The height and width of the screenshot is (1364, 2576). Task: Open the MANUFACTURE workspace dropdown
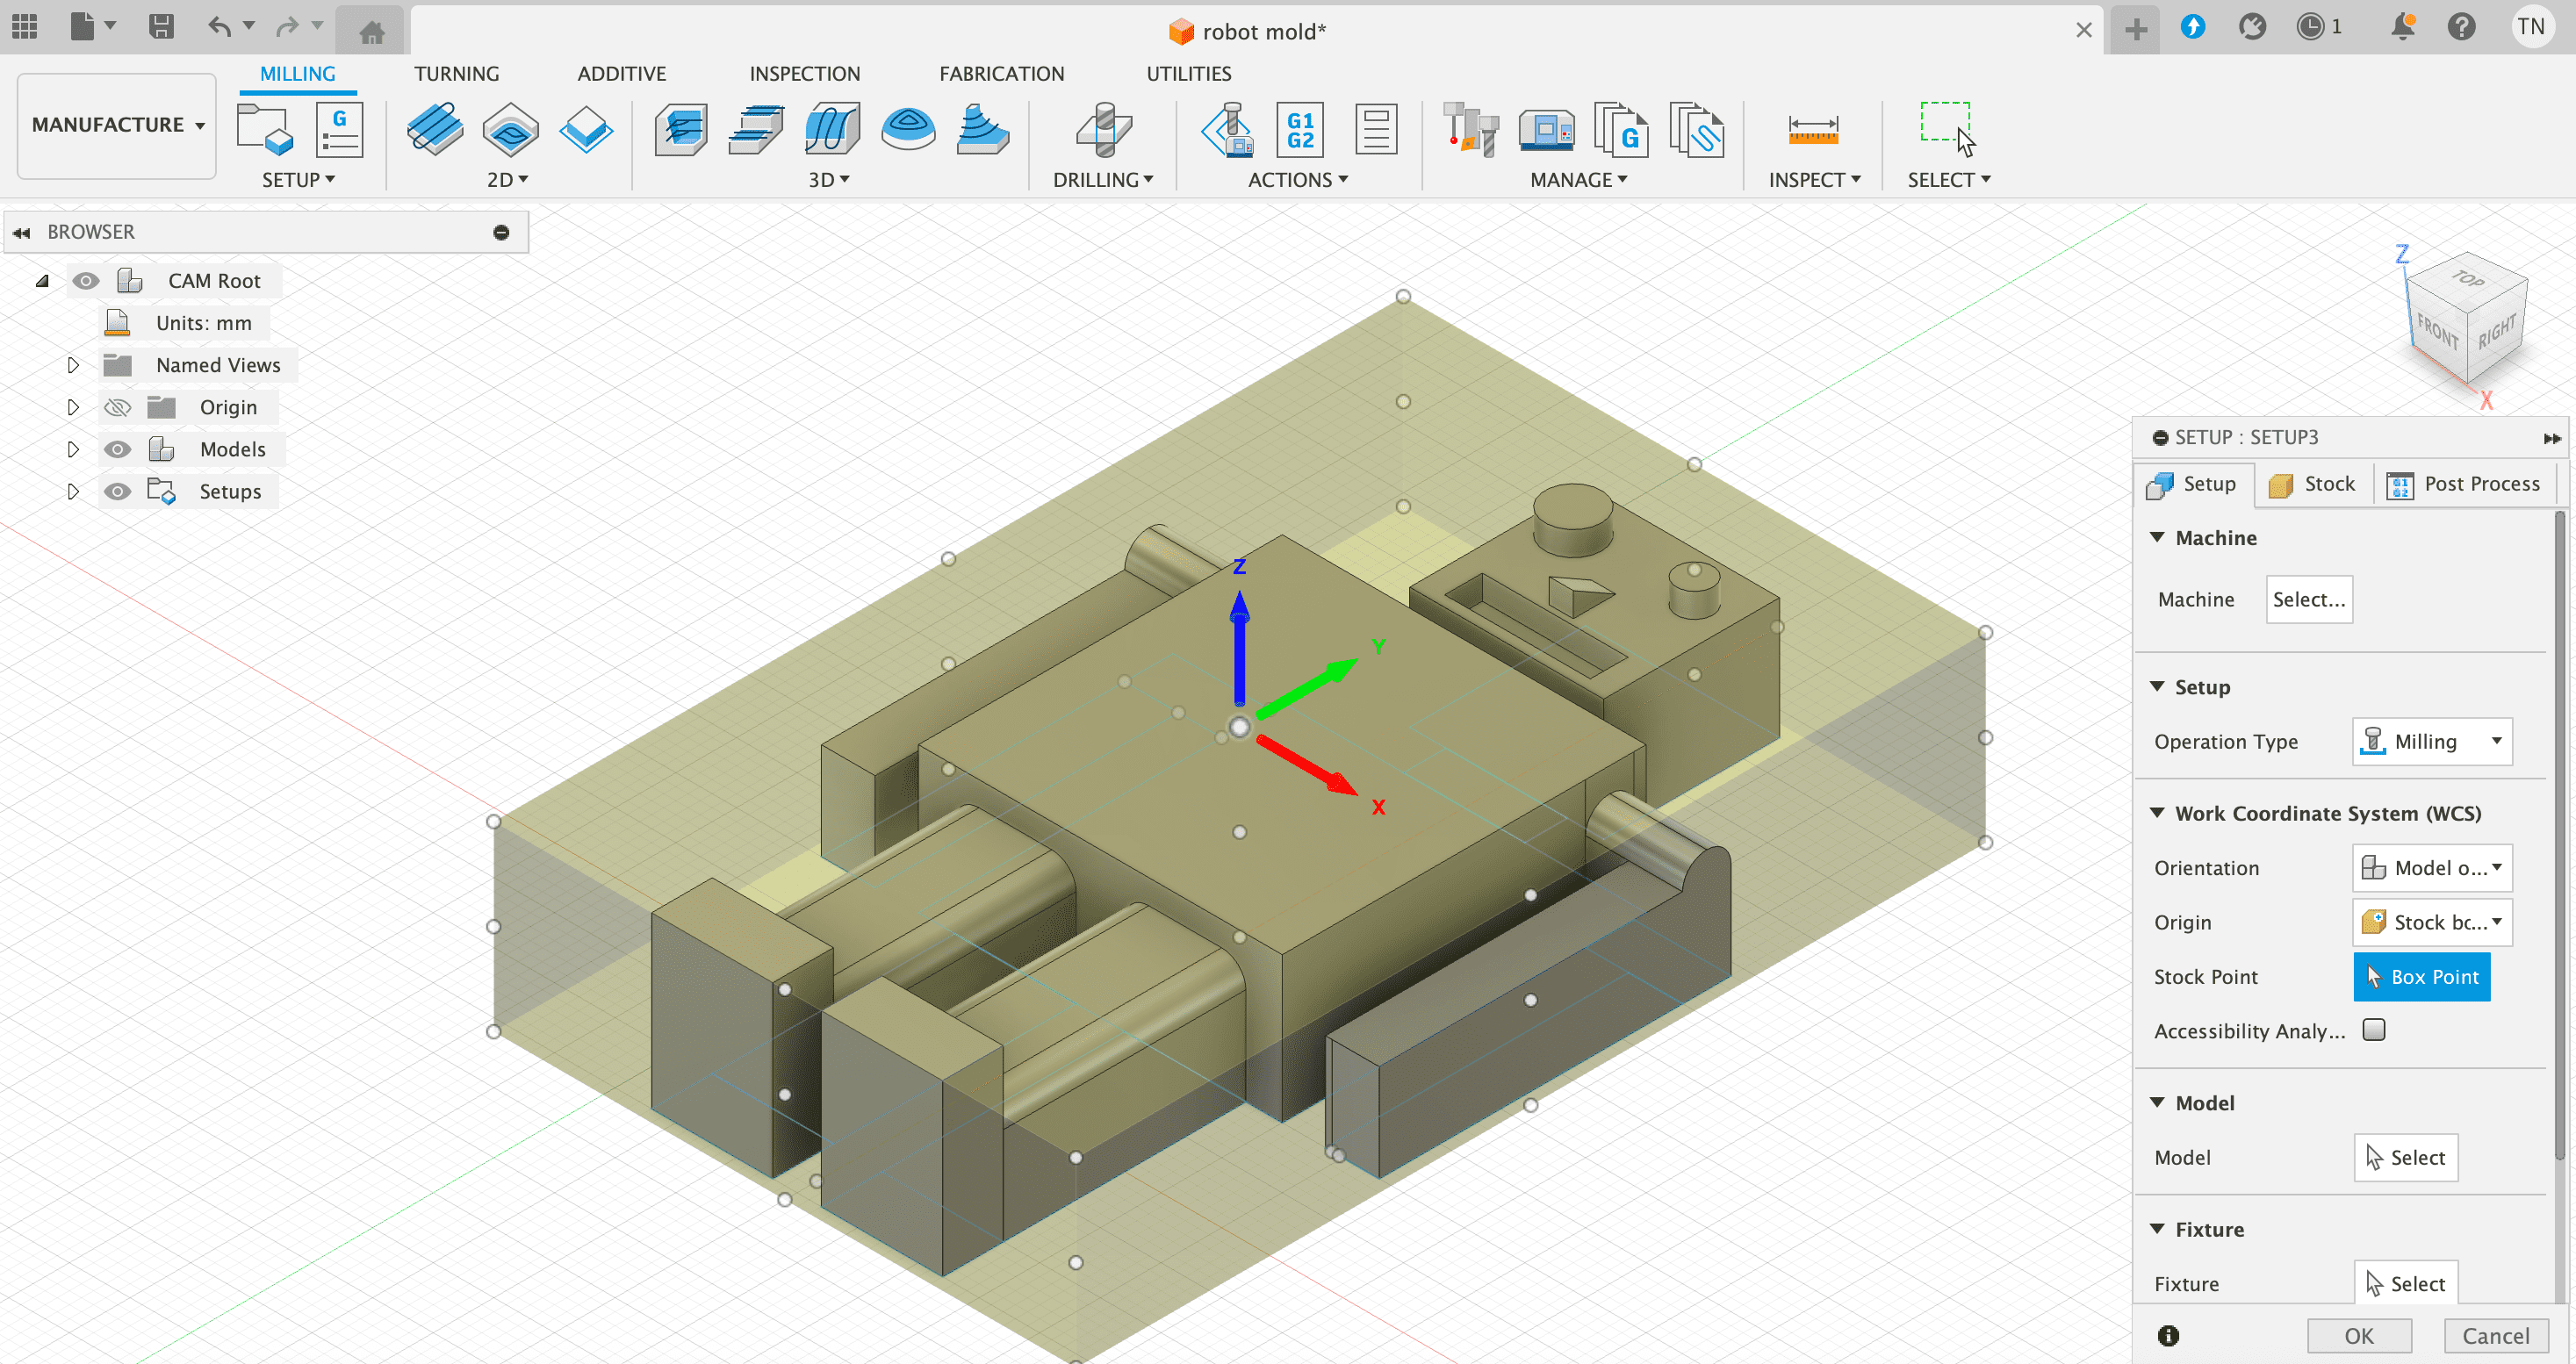(117, 125)
